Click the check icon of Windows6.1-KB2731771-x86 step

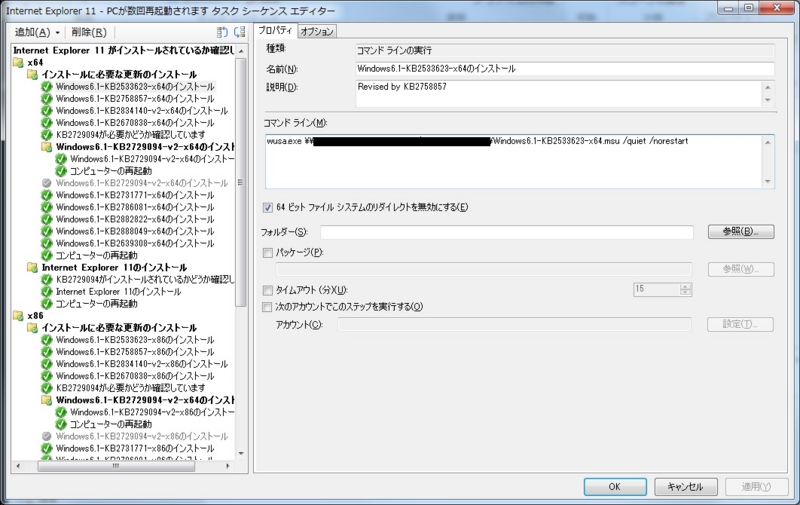pyautogui.click(x=47, y=448)
